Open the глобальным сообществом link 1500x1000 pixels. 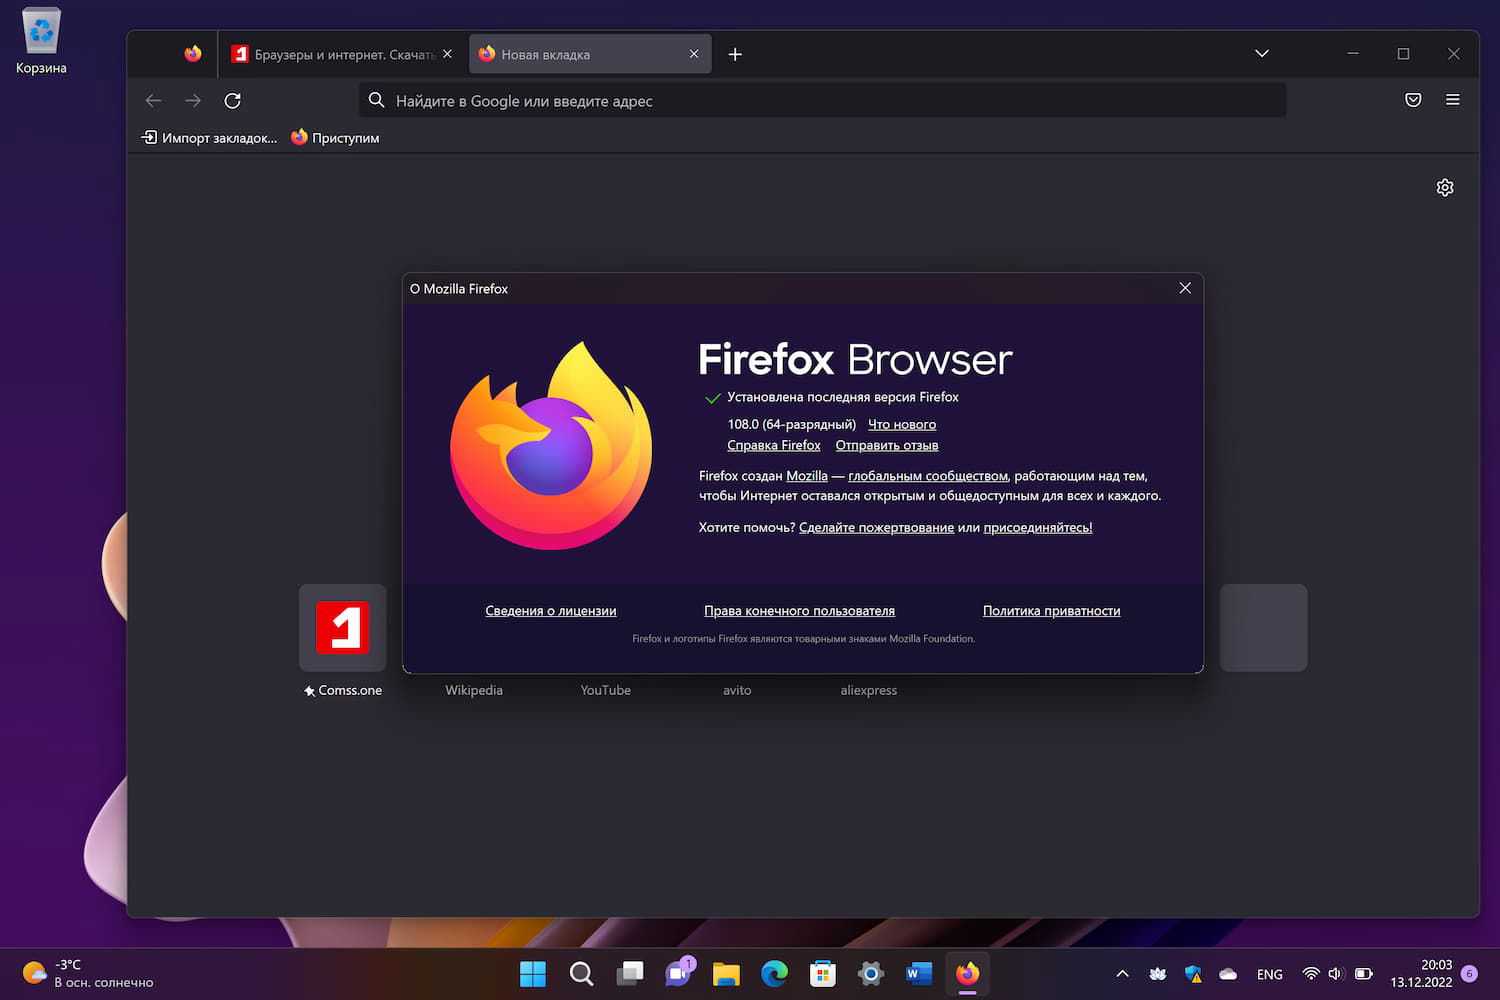point(928,476)
